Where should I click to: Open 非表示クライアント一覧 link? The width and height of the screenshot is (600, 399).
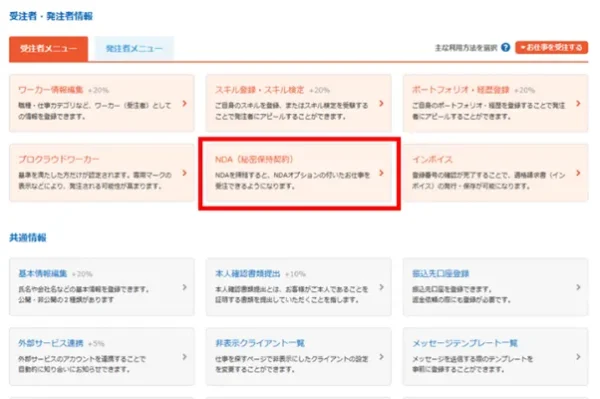(260, 343)
